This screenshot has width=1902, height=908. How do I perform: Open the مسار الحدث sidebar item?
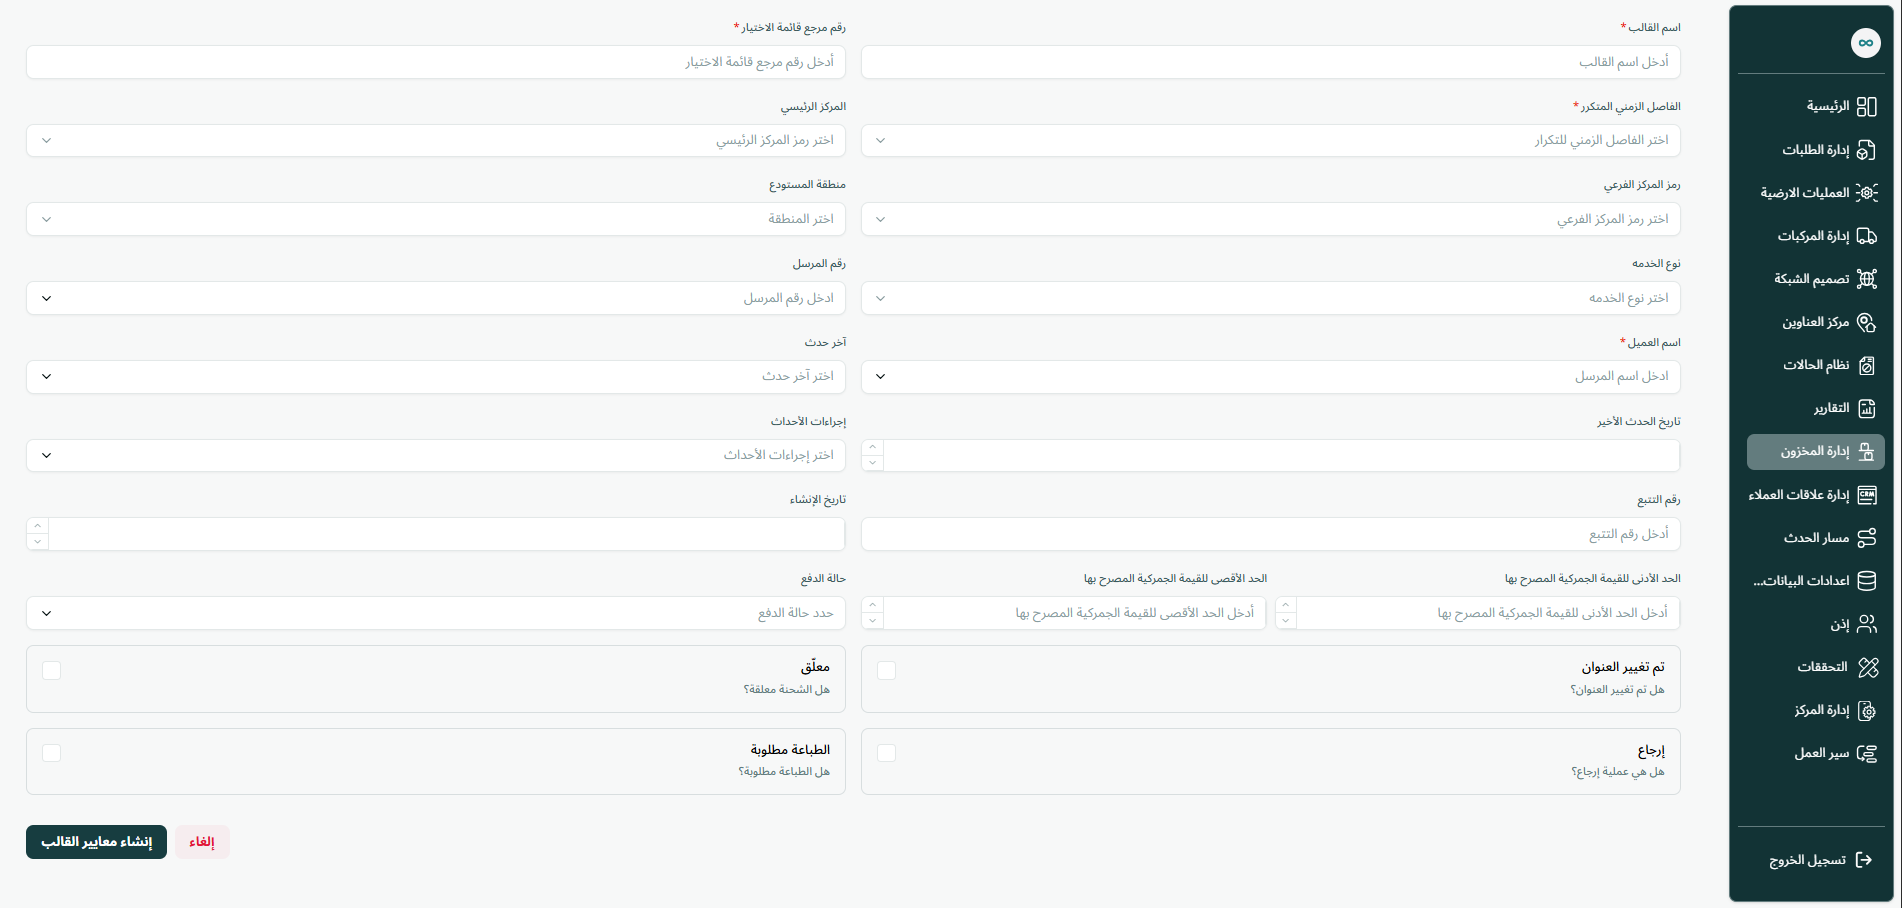(1816, 538)
